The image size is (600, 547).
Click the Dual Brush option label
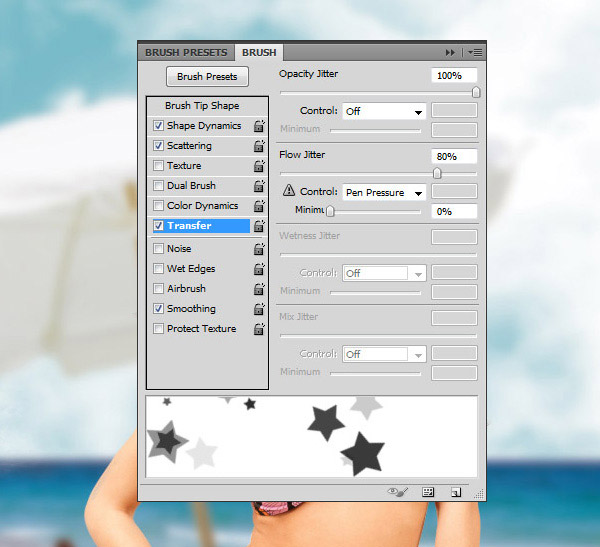(x=191, y=186)
